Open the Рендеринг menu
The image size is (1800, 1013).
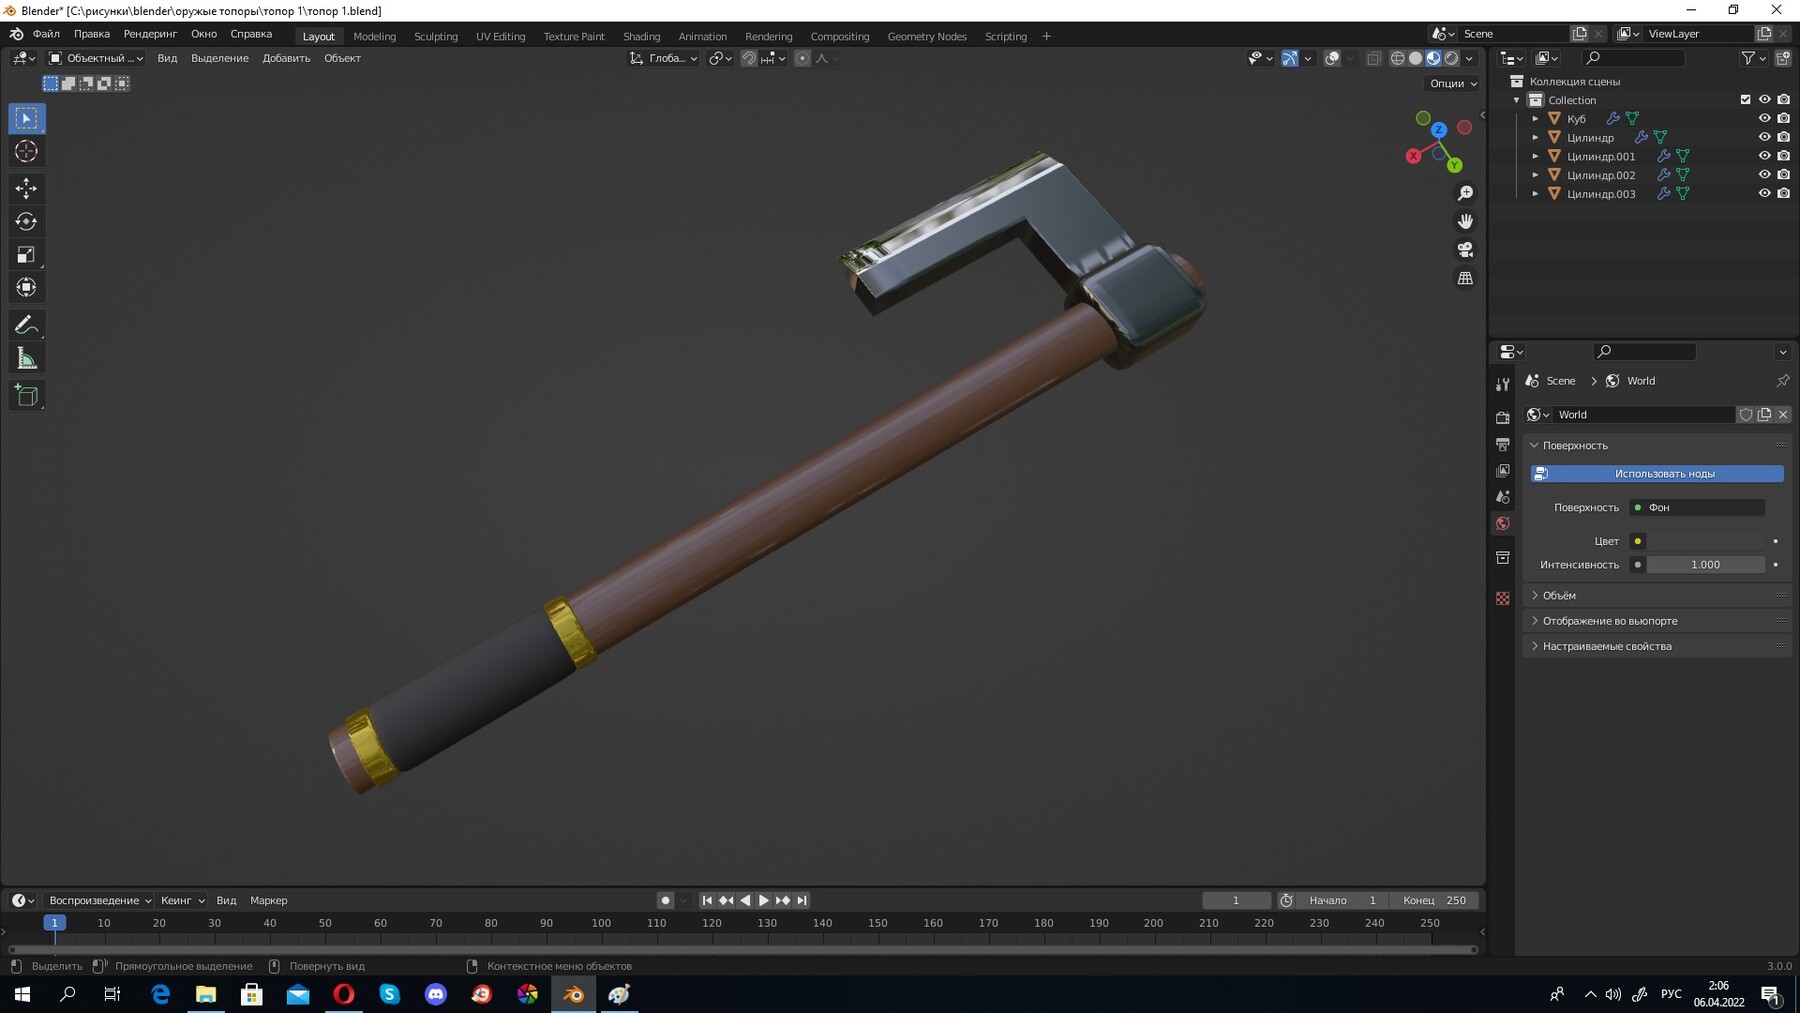point(150,33)
